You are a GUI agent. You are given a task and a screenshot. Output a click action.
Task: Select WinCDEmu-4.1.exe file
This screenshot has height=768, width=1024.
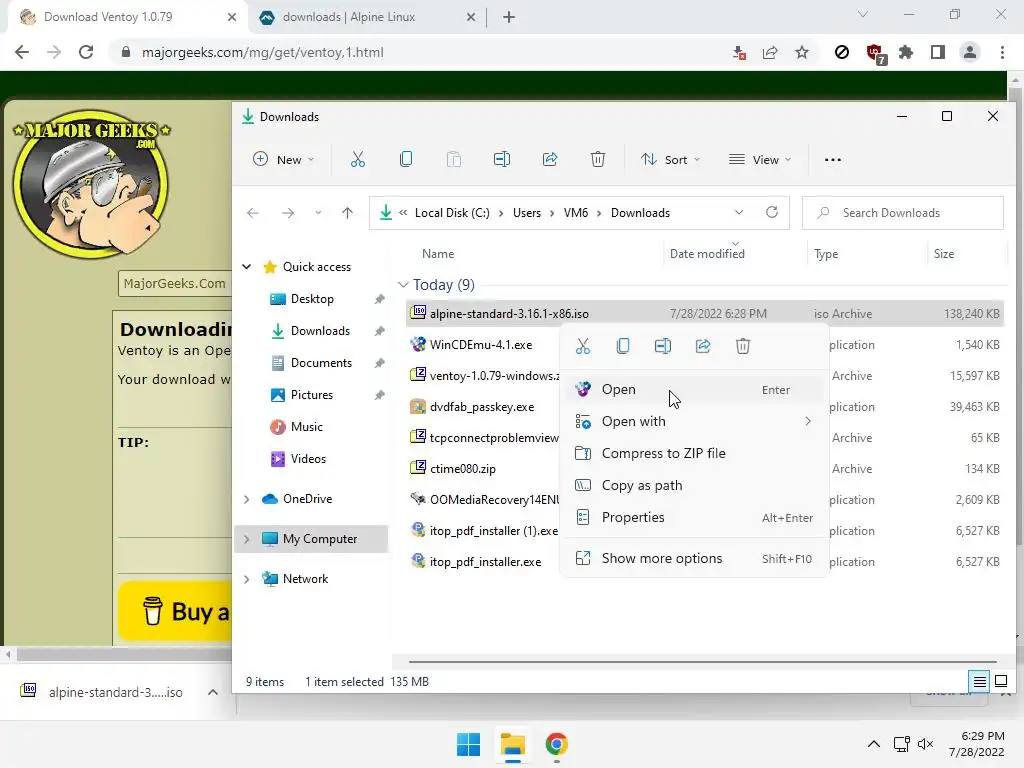481,345
